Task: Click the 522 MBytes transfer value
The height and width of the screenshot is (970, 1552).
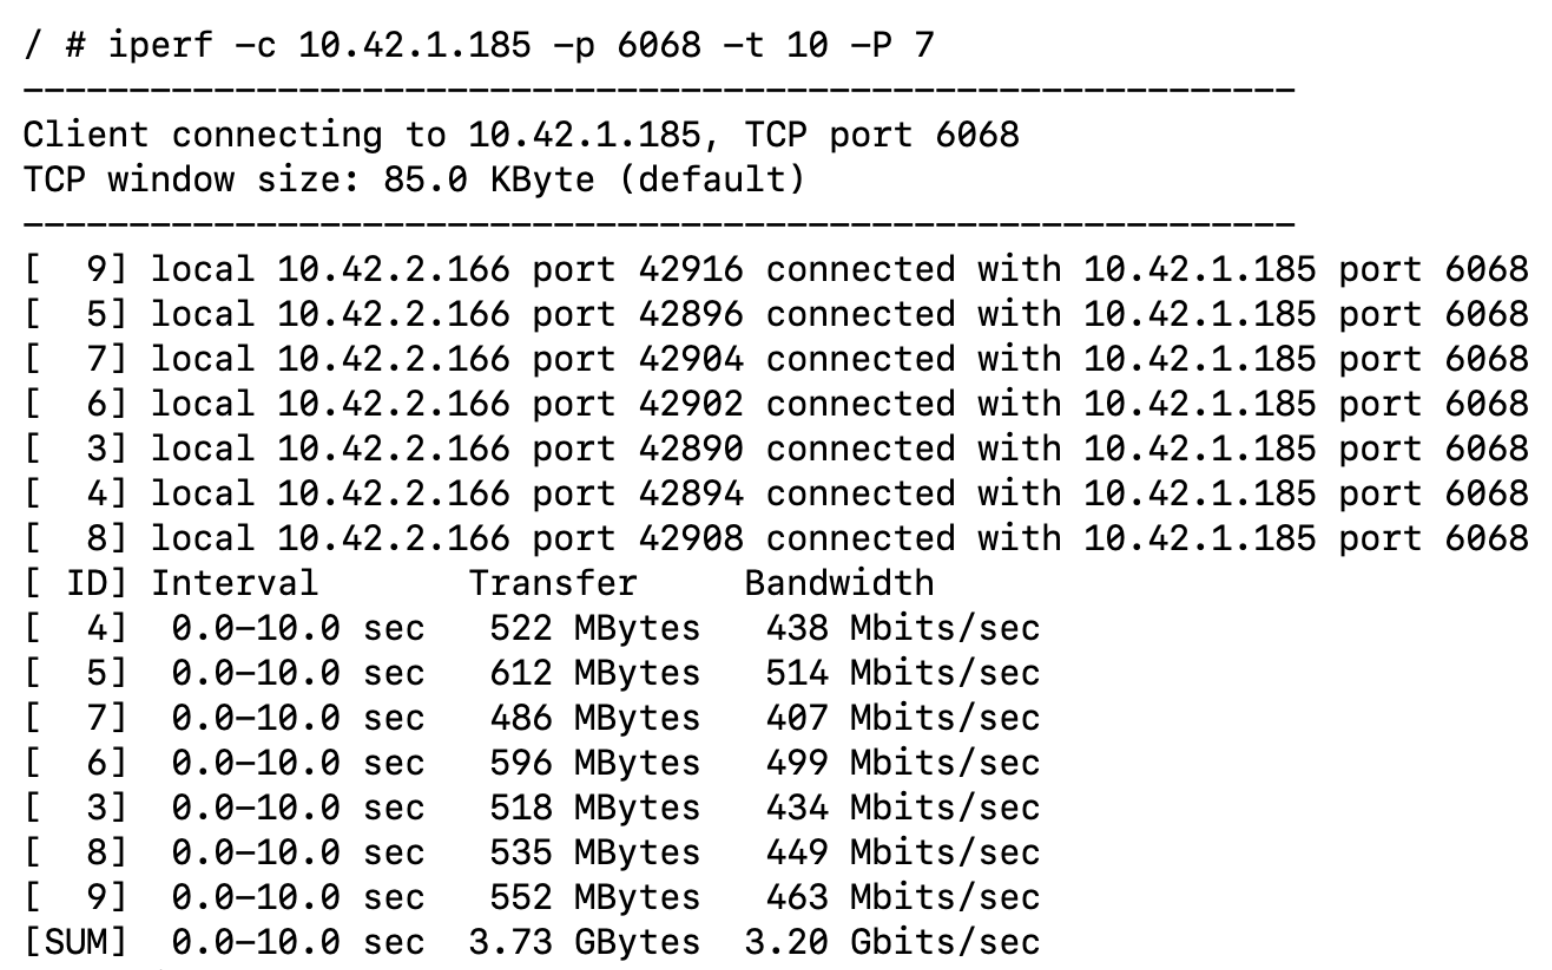Action: click(594, 628)
